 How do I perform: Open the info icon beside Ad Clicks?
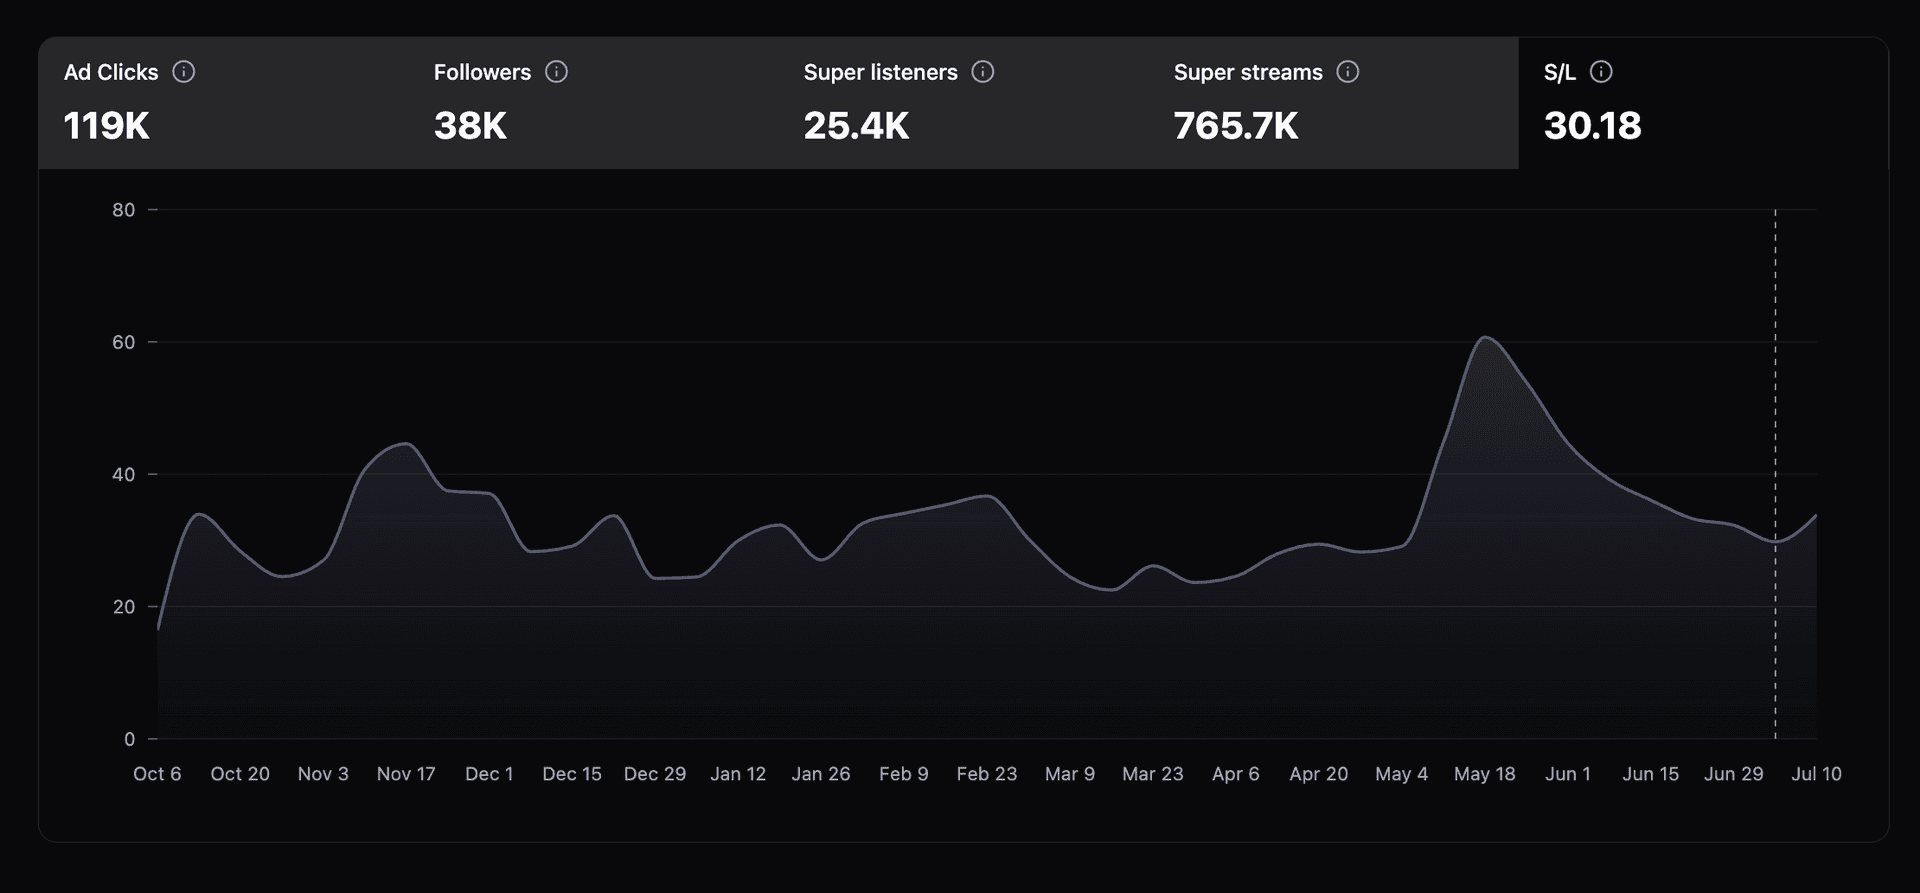coord(183,72)
